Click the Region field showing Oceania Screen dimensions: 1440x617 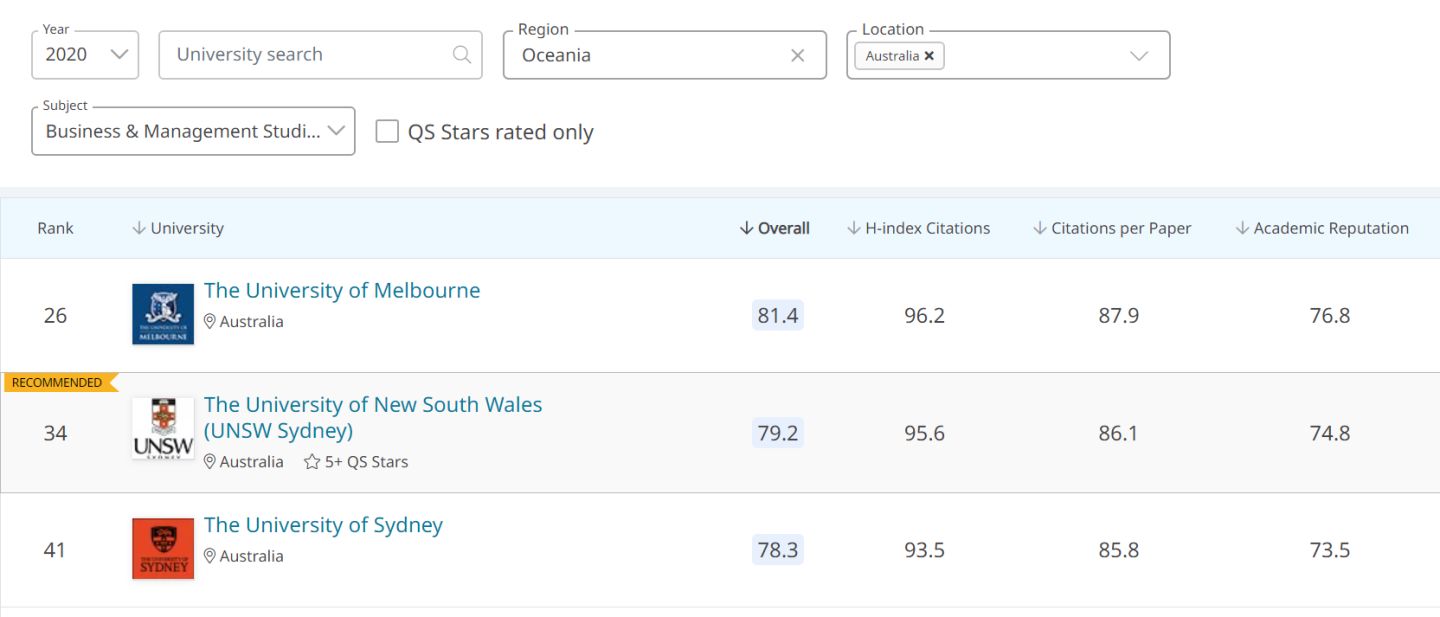pyautogui.click(x=665, y=55)
